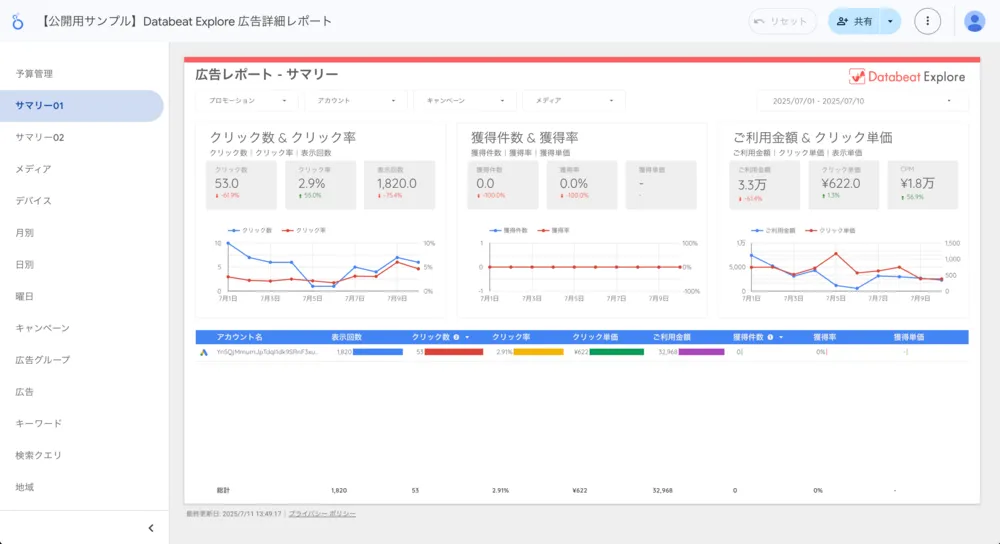Image resolution: width=1000 pixels, height=544 pixels.
Task: Click the info icon beside クリック数 column header
Action: tap(456, 338)
